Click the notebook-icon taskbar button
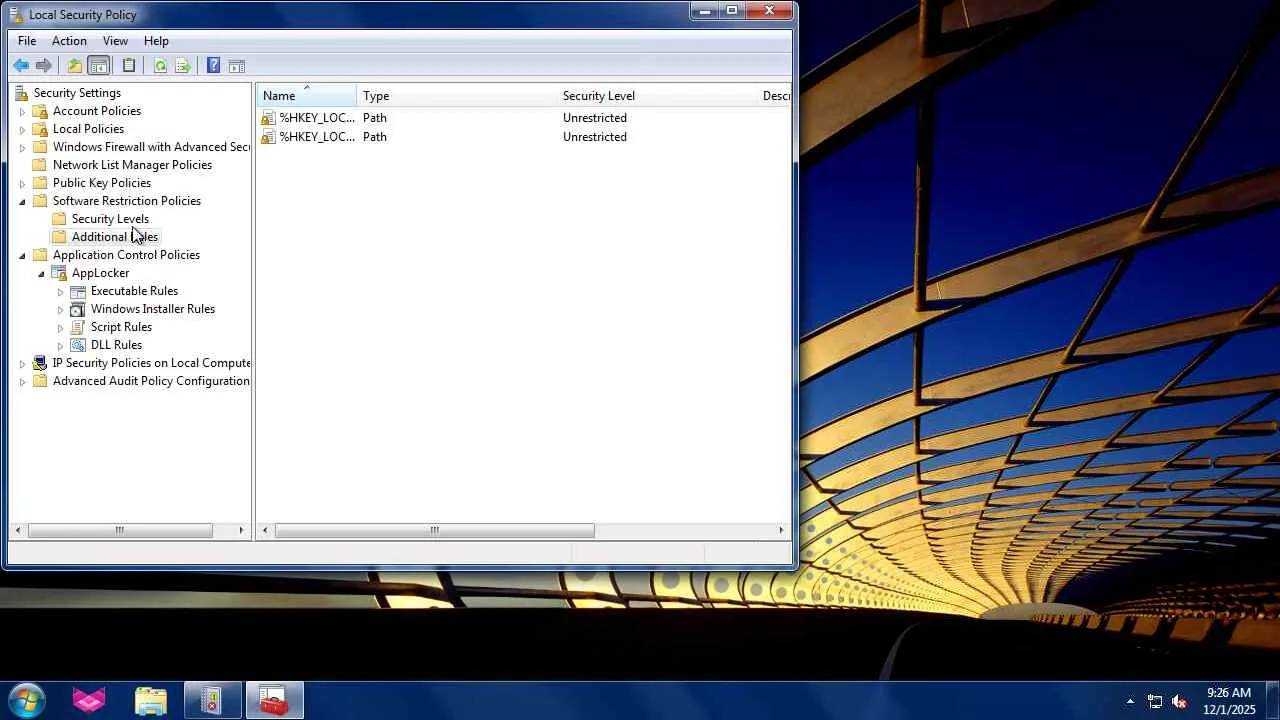The height and width of the screenshot is (720, 1280). (x=212, y=700)
